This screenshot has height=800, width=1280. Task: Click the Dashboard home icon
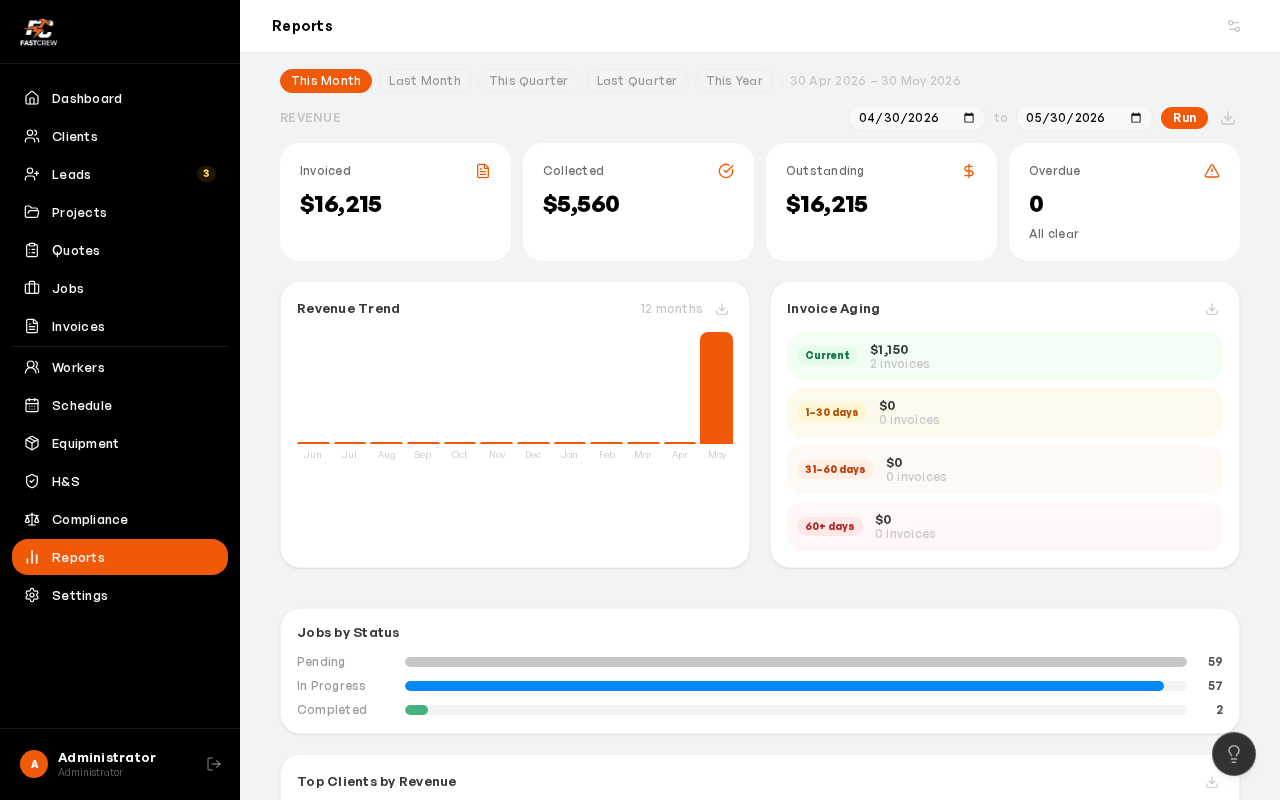[x=32, y=98]
